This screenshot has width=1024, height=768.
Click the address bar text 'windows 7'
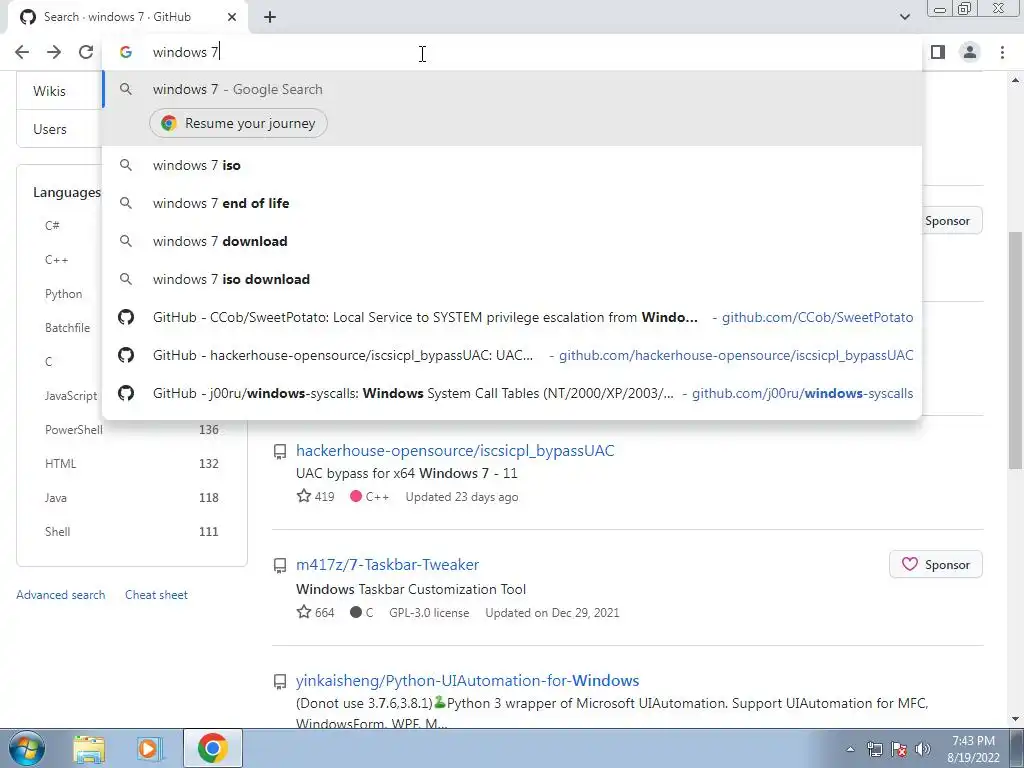point(185,52)
